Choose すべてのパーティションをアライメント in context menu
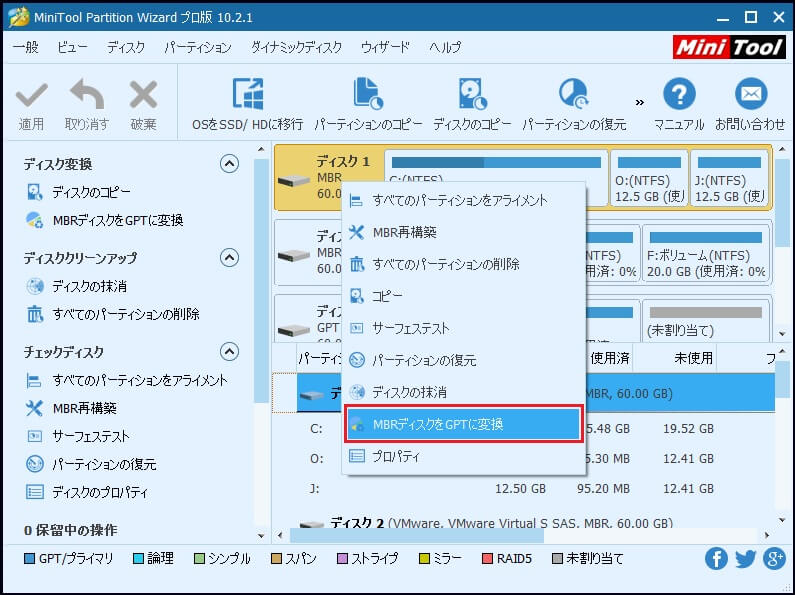 point(464,201)
